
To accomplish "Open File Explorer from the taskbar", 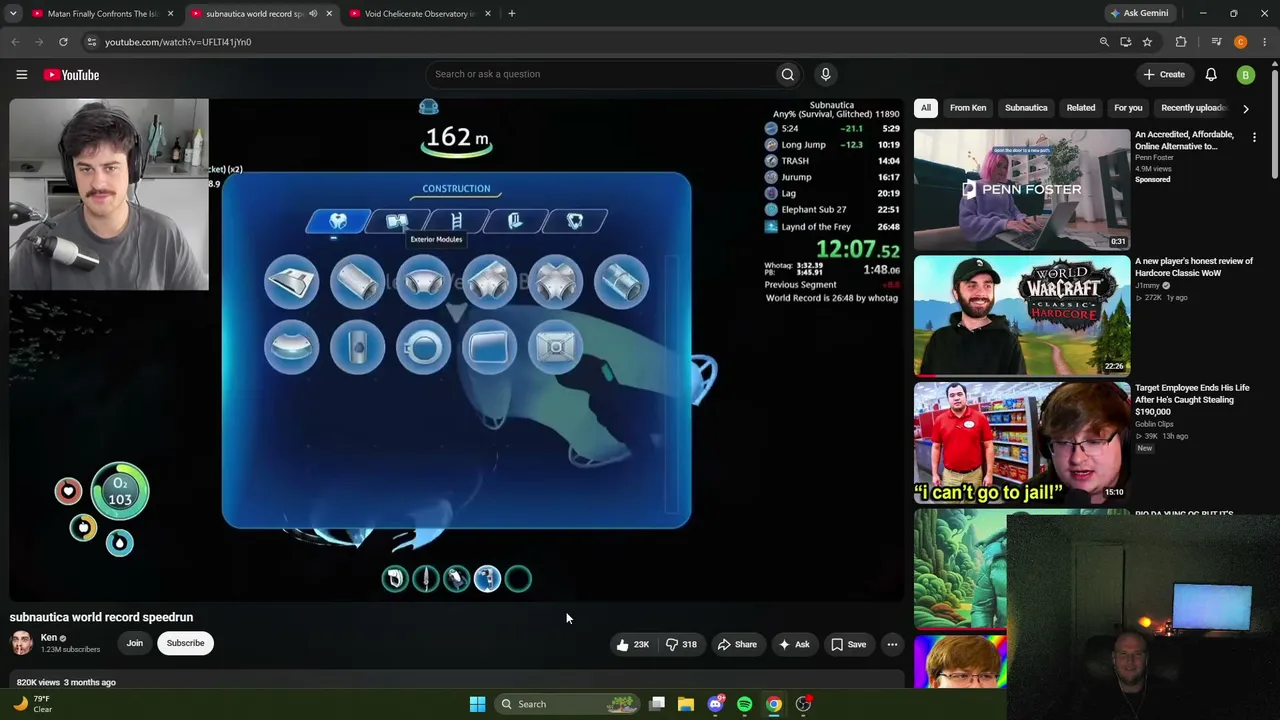I will (x=686, y=704).
